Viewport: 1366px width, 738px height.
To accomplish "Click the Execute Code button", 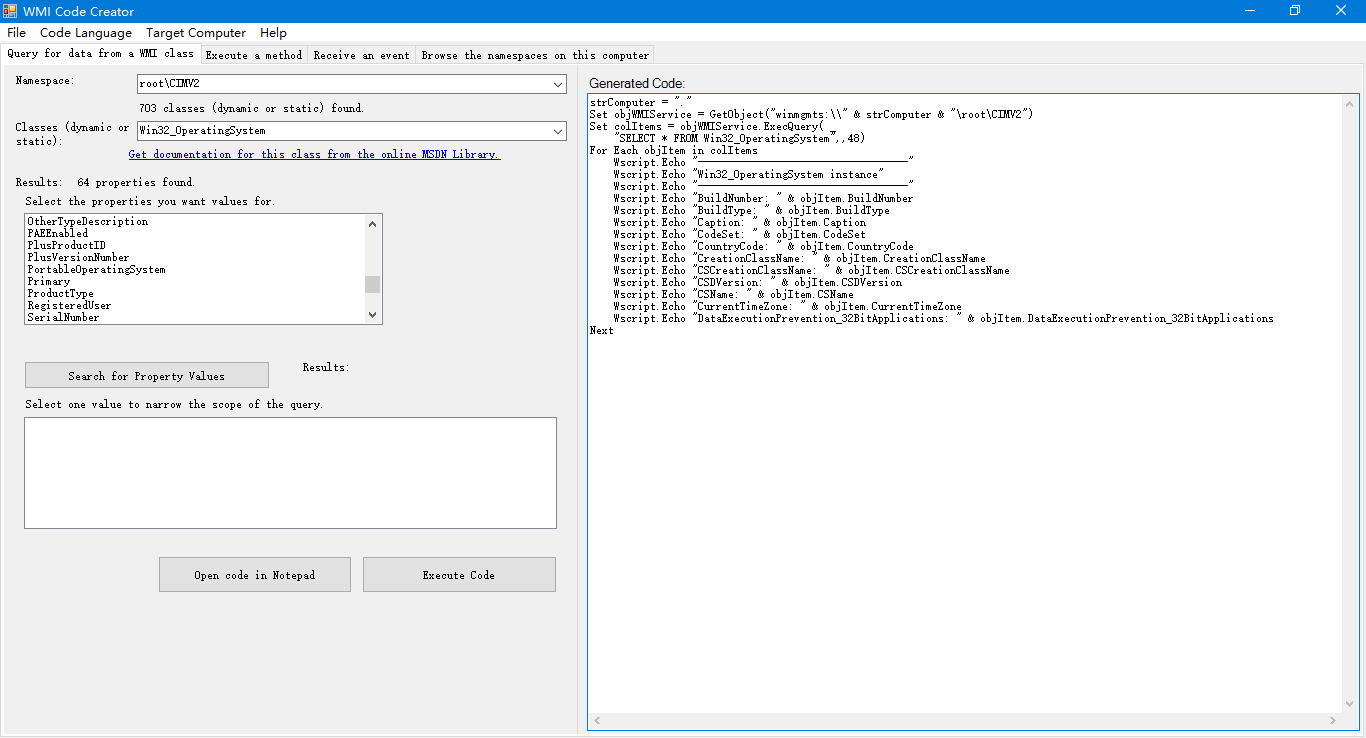I will [458, 574].
